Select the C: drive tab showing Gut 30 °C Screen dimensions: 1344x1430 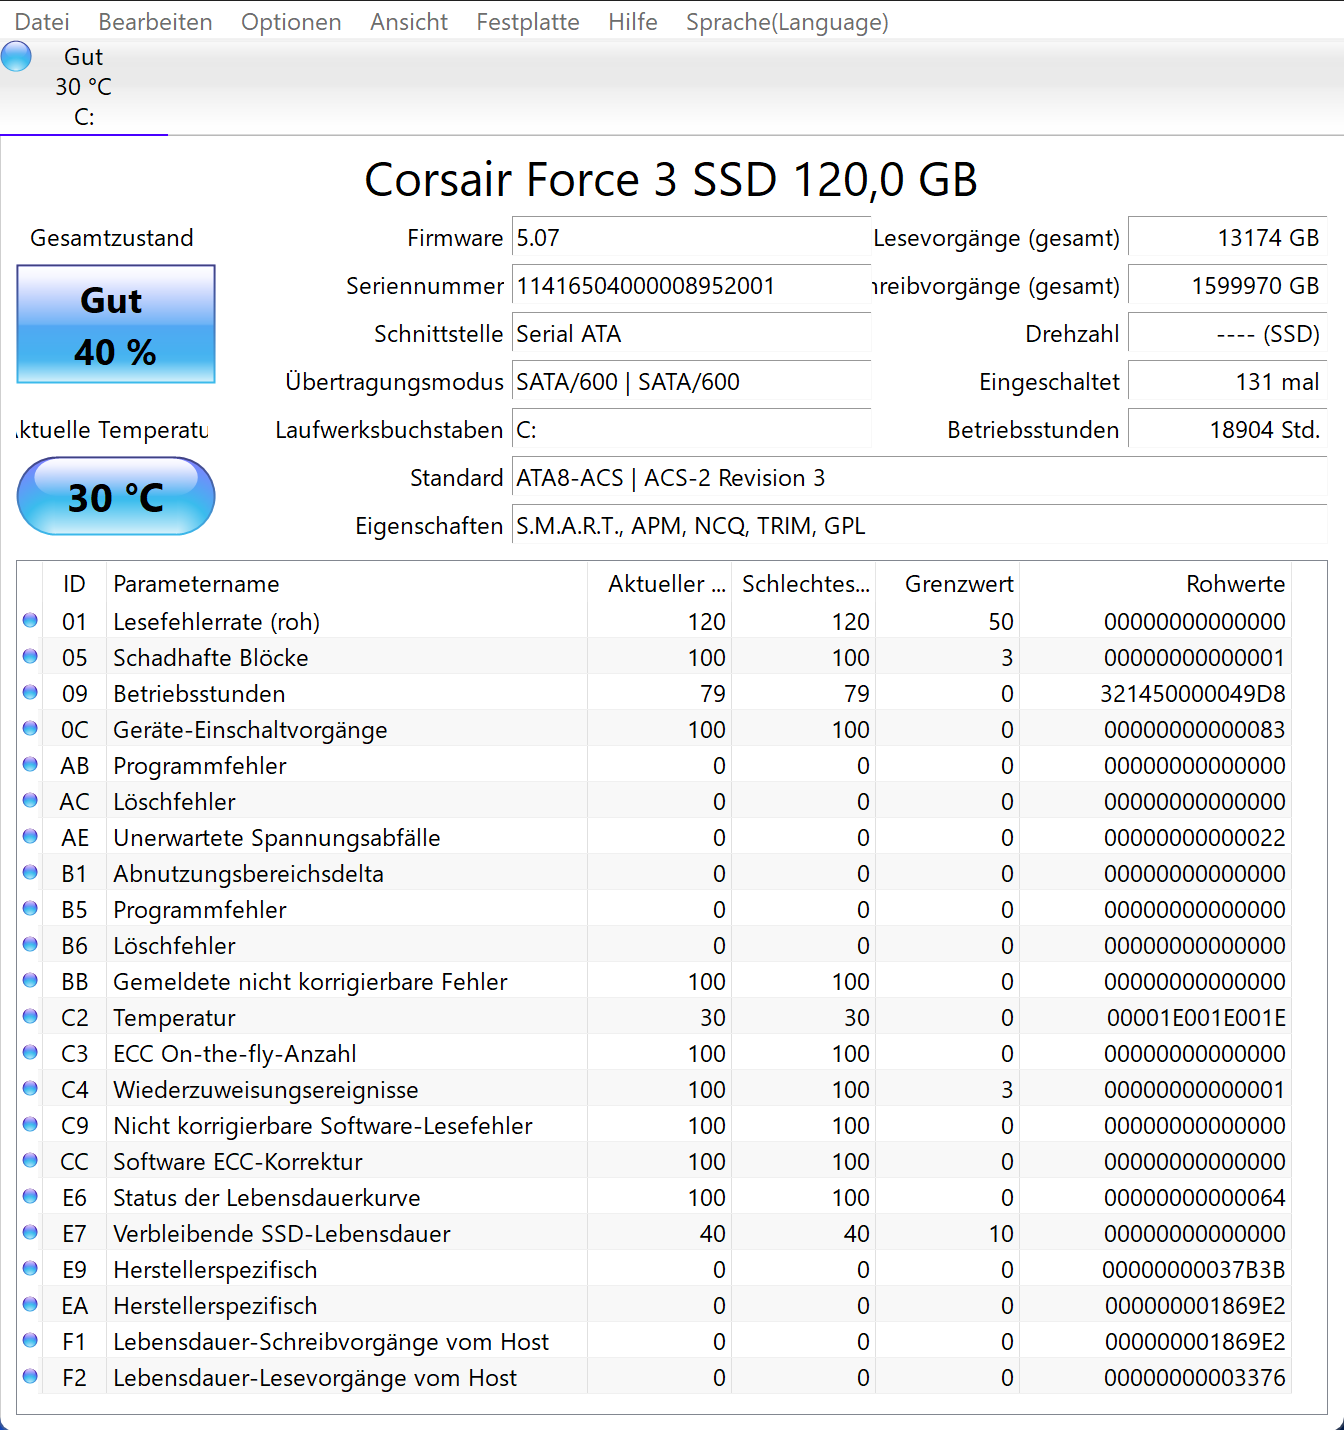tap(84, 85)
